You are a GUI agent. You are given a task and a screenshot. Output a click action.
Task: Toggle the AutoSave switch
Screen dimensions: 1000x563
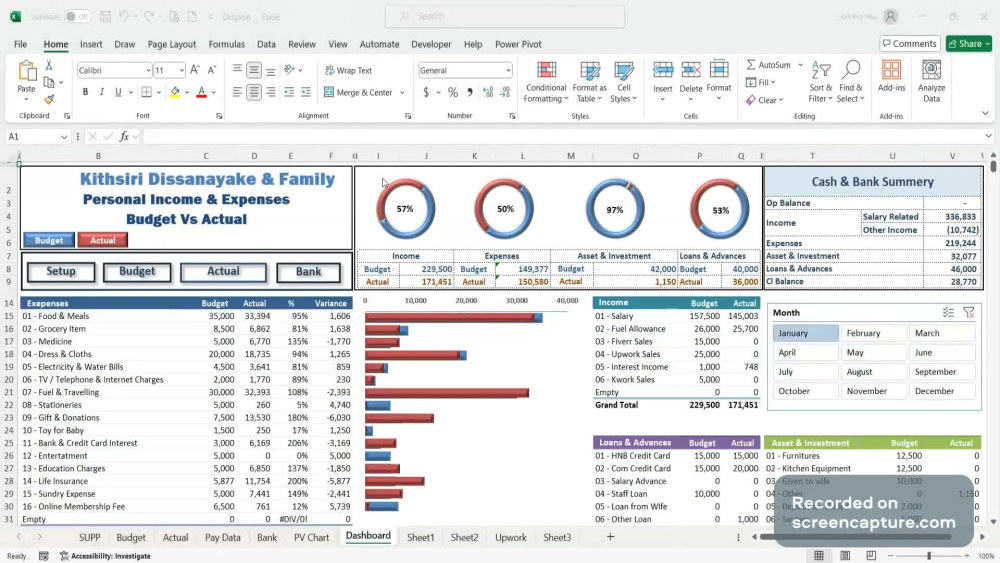[x=77, y=17]
